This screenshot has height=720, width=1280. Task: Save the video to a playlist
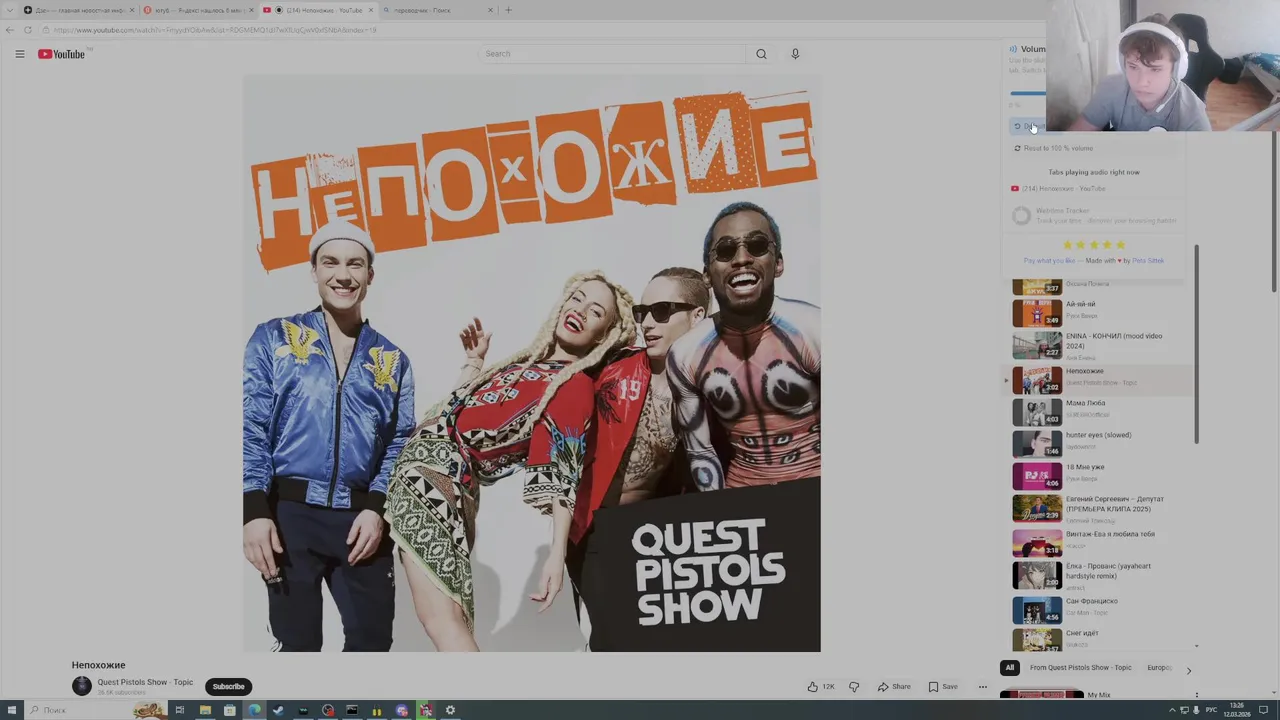(943, 687)
